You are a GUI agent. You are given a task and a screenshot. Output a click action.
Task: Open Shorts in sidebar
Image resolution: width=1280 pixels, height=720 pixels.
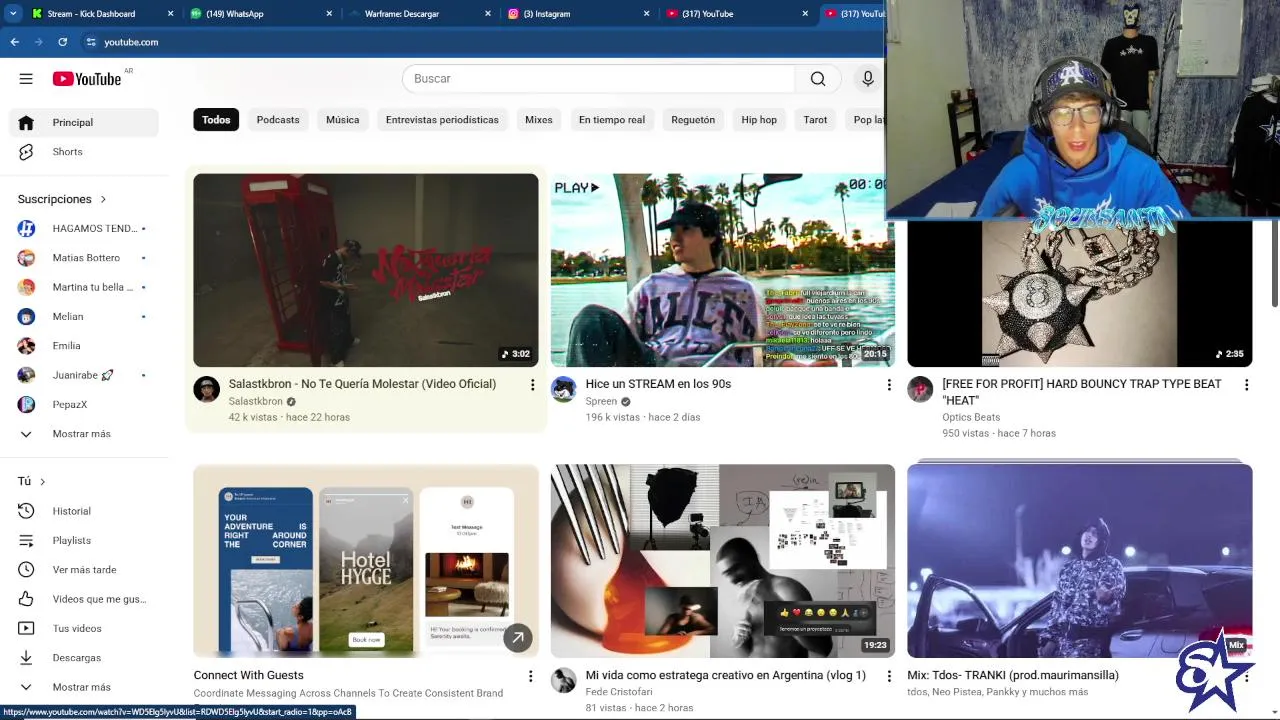click(84, 152)
